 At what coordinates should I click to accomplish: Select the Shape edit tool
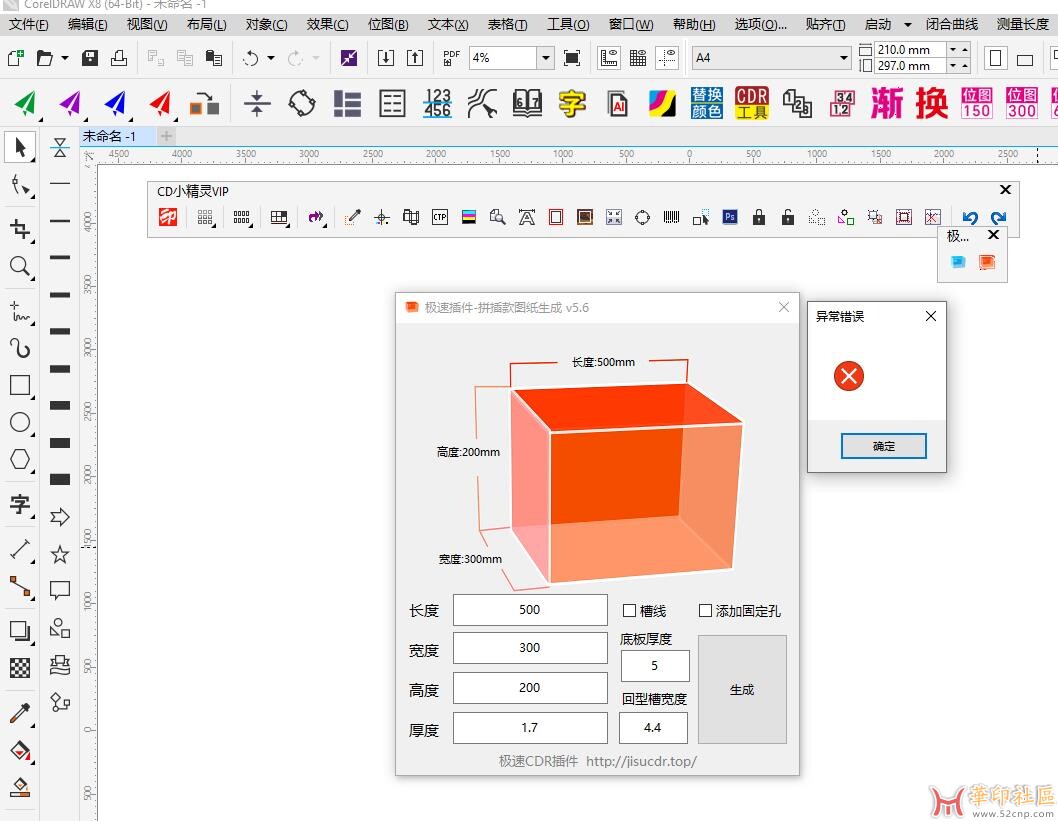click(20, 185)
